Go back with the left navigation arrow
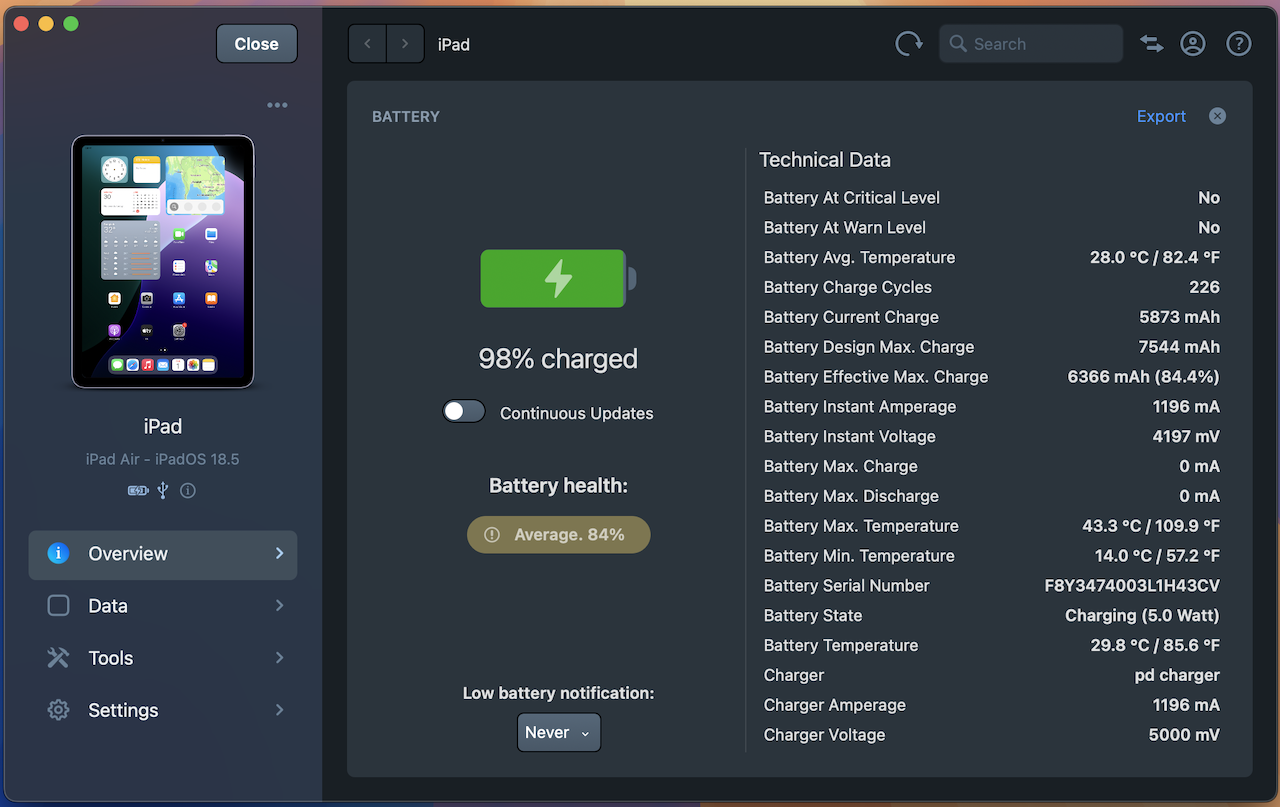 [x=367, y=44]
